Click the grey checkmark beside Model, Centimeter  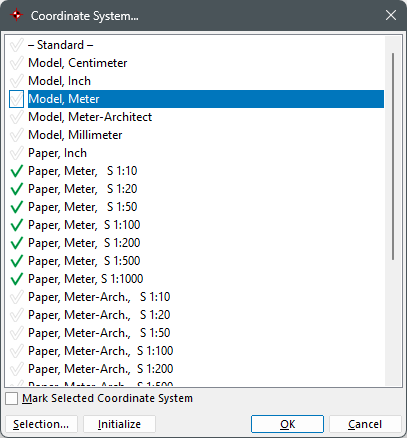16,63
